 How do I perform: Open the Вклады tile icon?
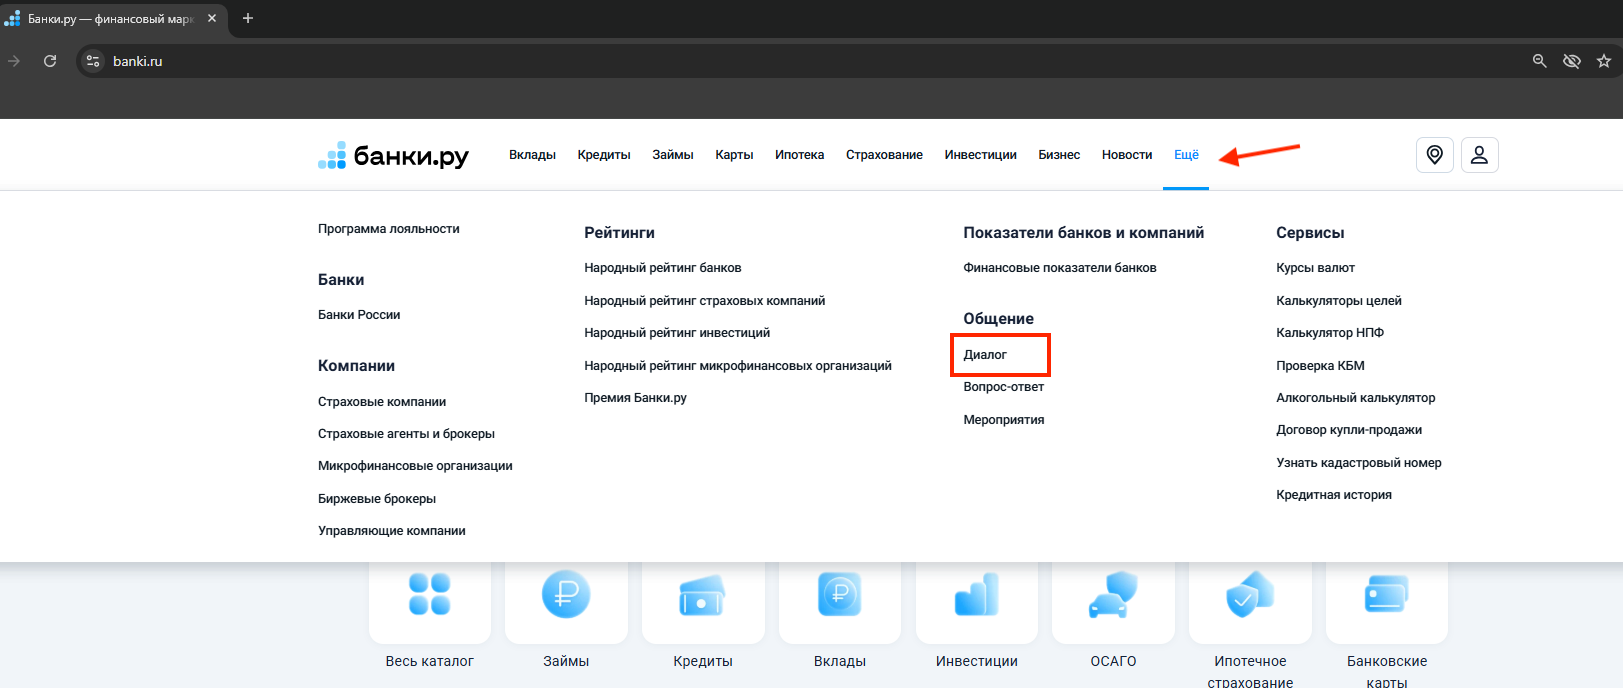click(x=840, y=594)
